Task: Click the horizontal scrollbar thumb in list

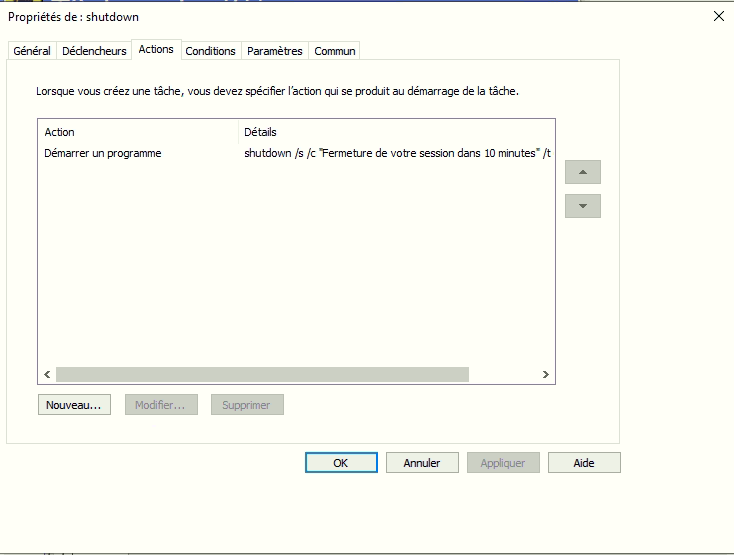Action: (x=262, y=374)
